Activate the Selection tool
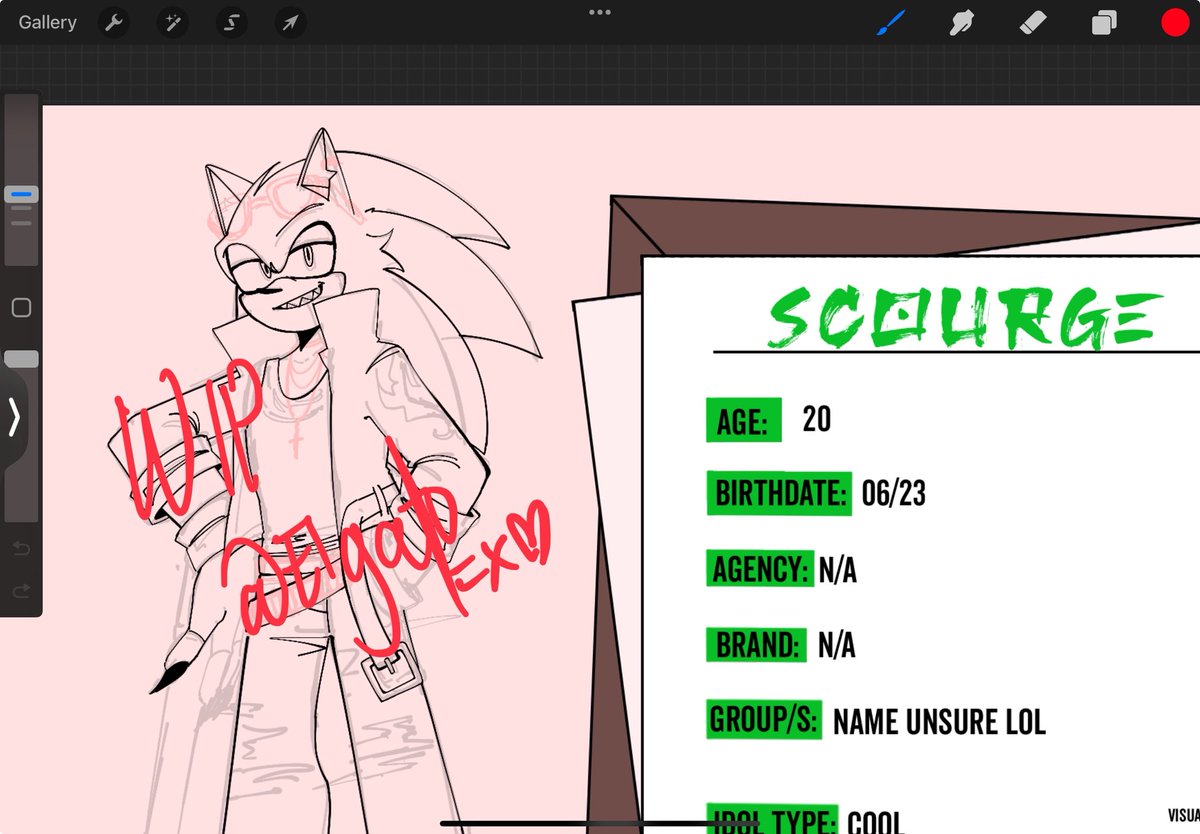 tap(232, 22)
